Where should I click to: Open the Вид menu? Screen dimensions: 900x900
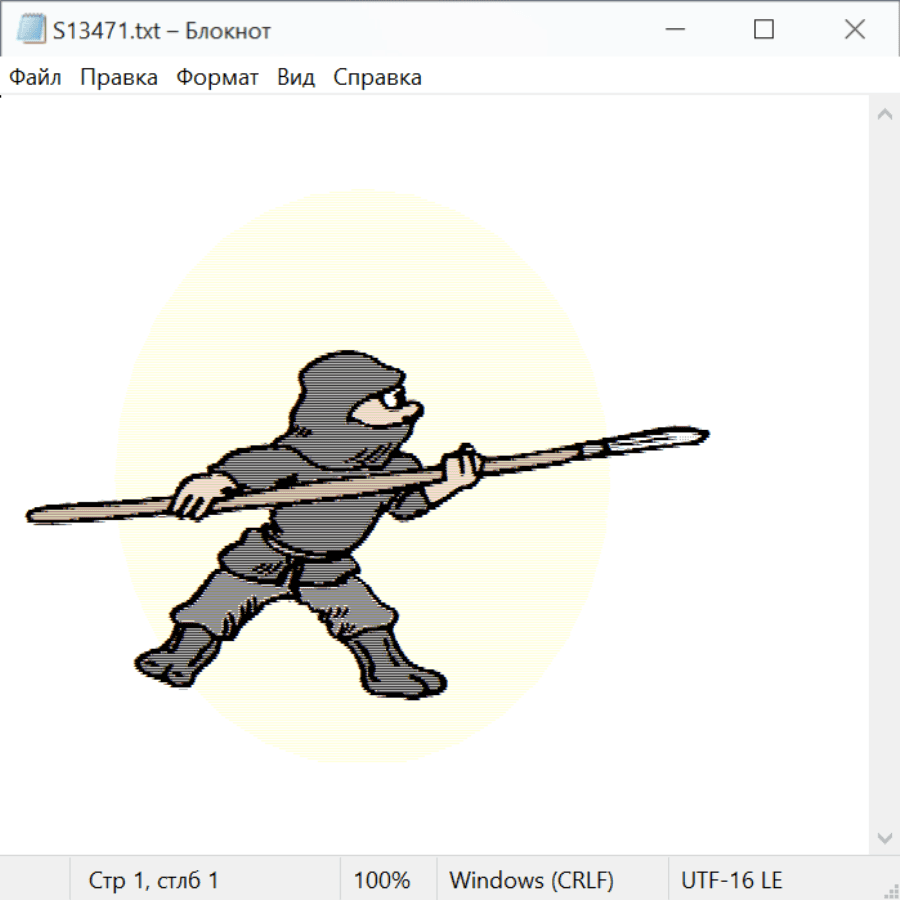click(296, 77)
